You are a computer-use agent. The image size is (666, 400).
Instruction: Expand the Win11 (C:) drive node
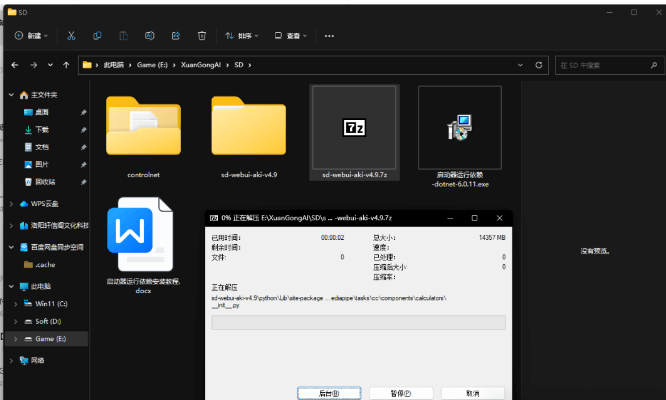coord(16,304)
